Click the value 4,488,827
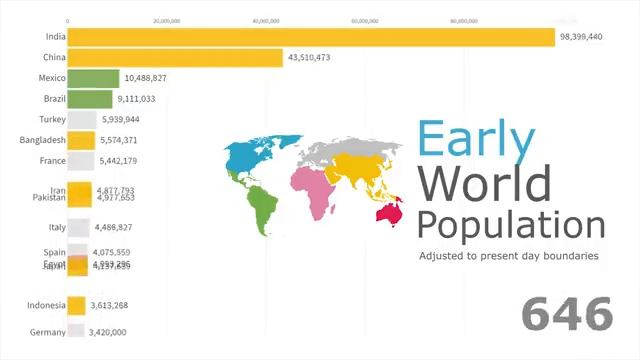Screen dimensions: 640x360 click(x=113, y=227)
